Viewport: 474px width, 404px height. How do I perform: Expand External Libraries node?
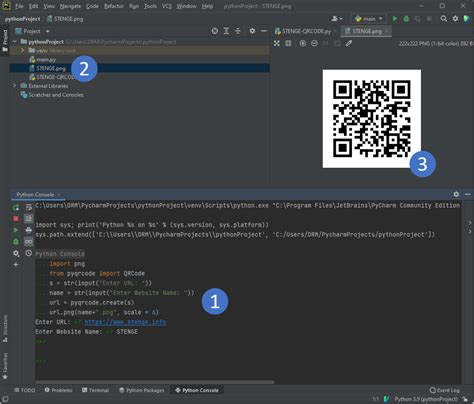click(14, 86)
